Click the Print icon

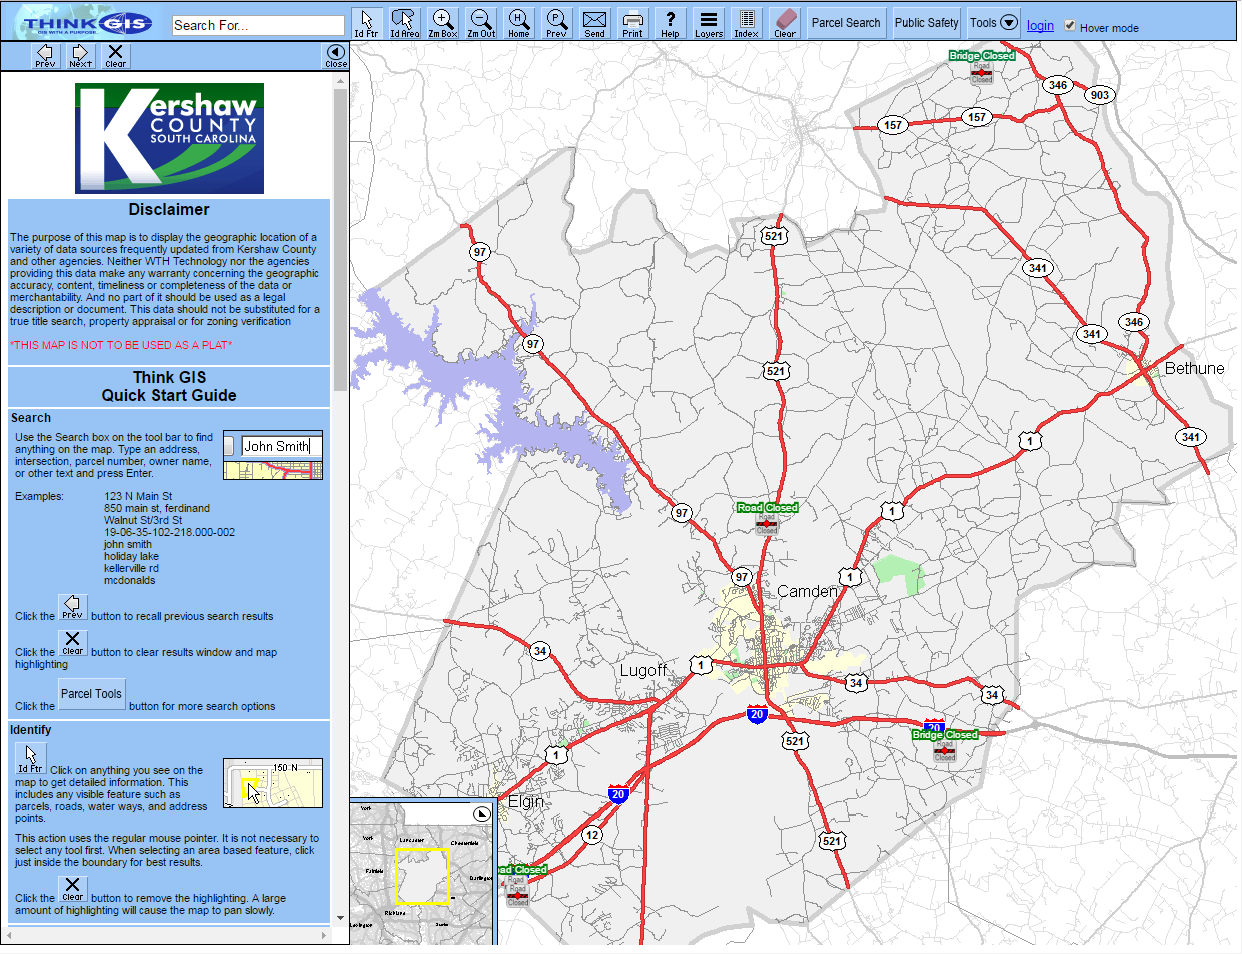(x=632, y=22)
